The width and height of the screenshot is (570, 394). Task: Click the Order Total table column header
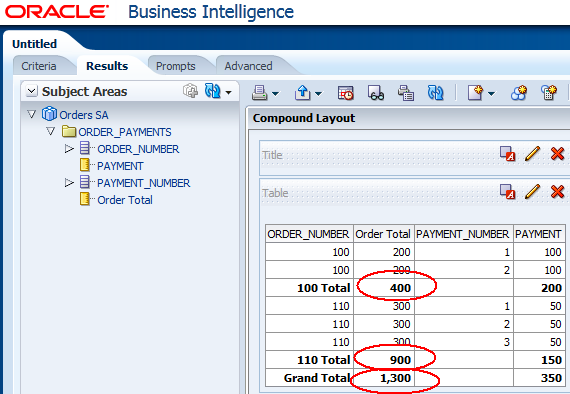click(383, 234)
